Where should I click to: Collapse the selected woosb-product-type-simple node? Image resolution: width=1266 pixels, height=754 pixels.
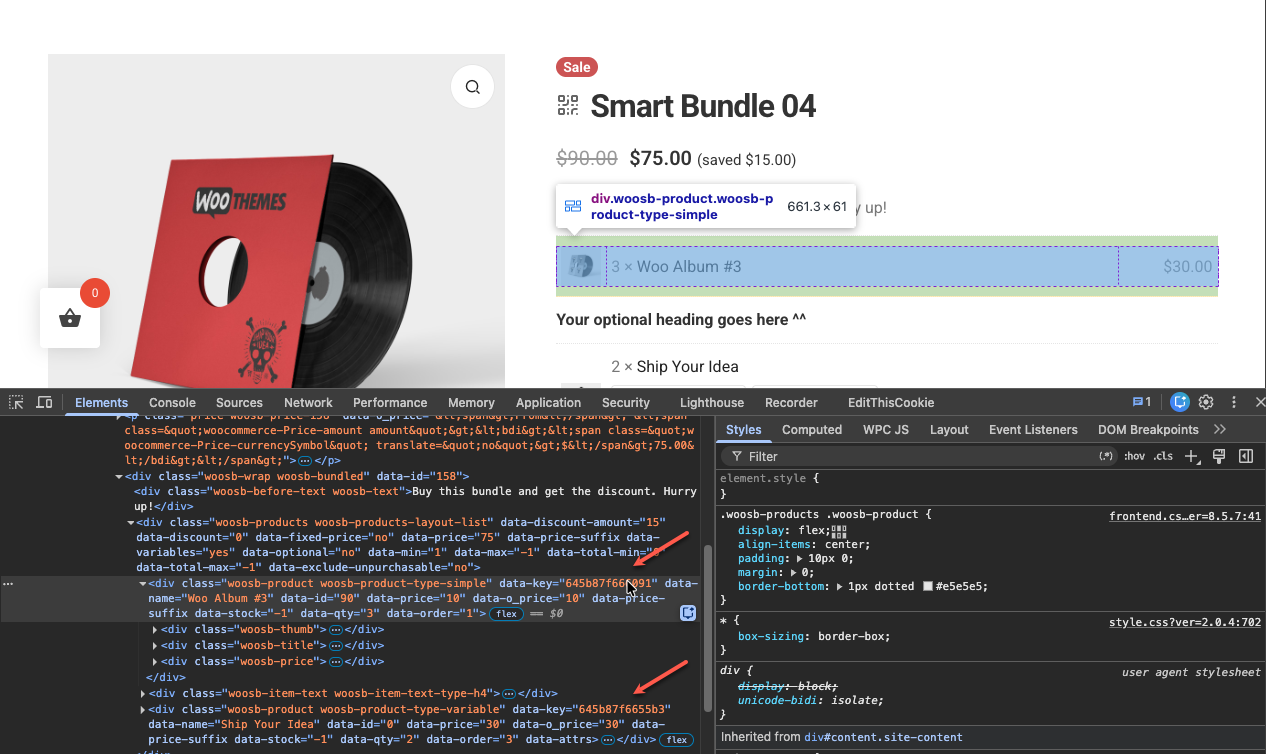143,583
